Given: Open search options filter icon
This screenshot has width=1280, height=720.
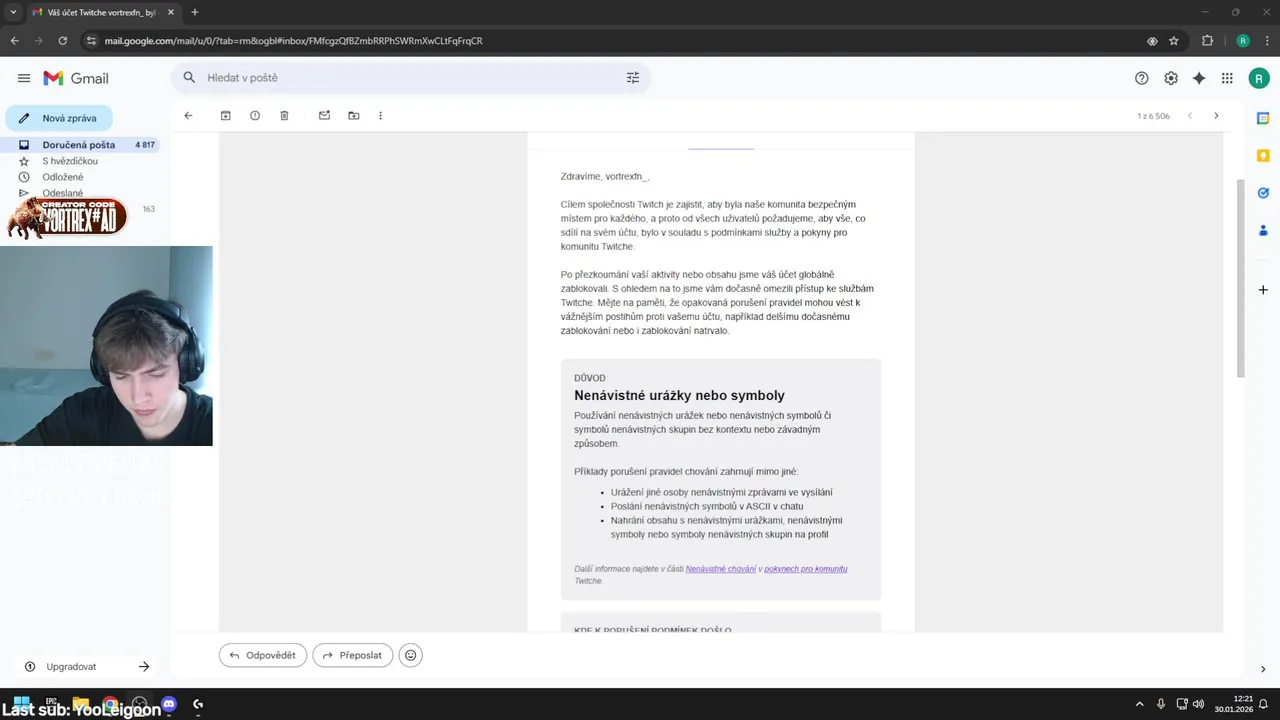Looking at the screenshot, I should coord(633,78).
